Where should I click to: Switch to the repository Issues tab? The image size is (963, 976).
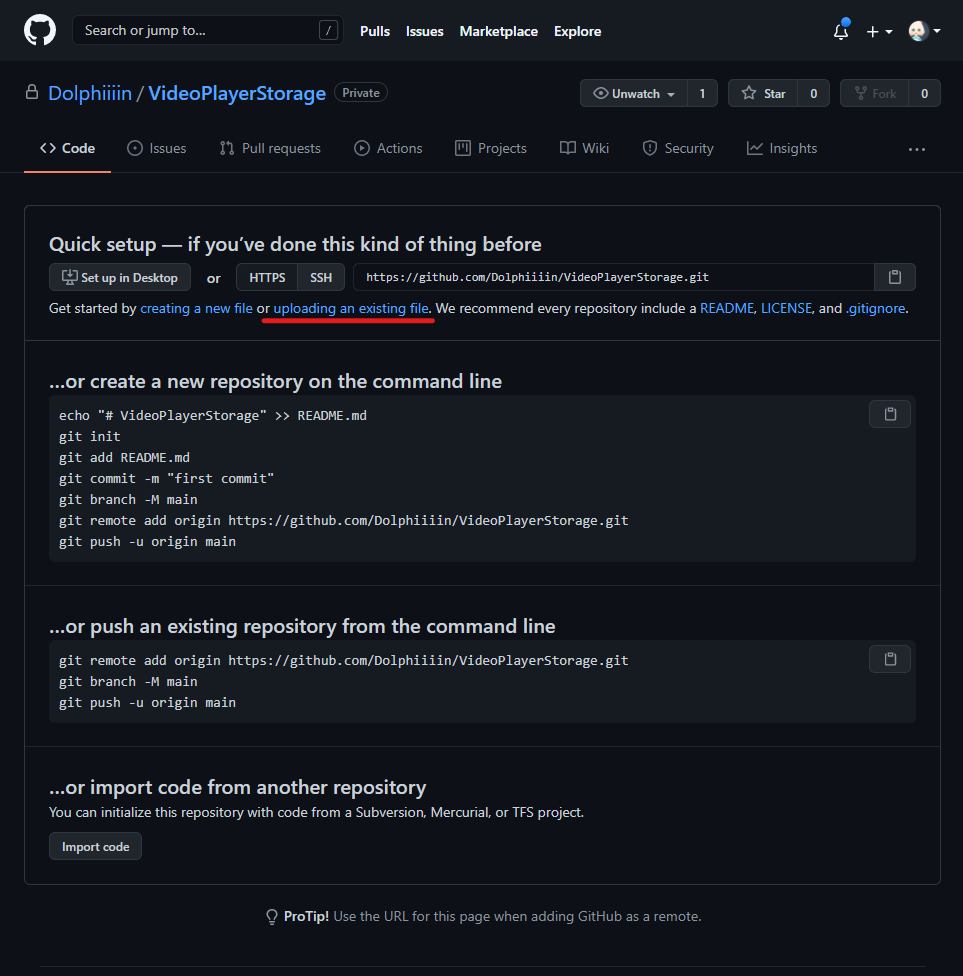tap(157, 148)
